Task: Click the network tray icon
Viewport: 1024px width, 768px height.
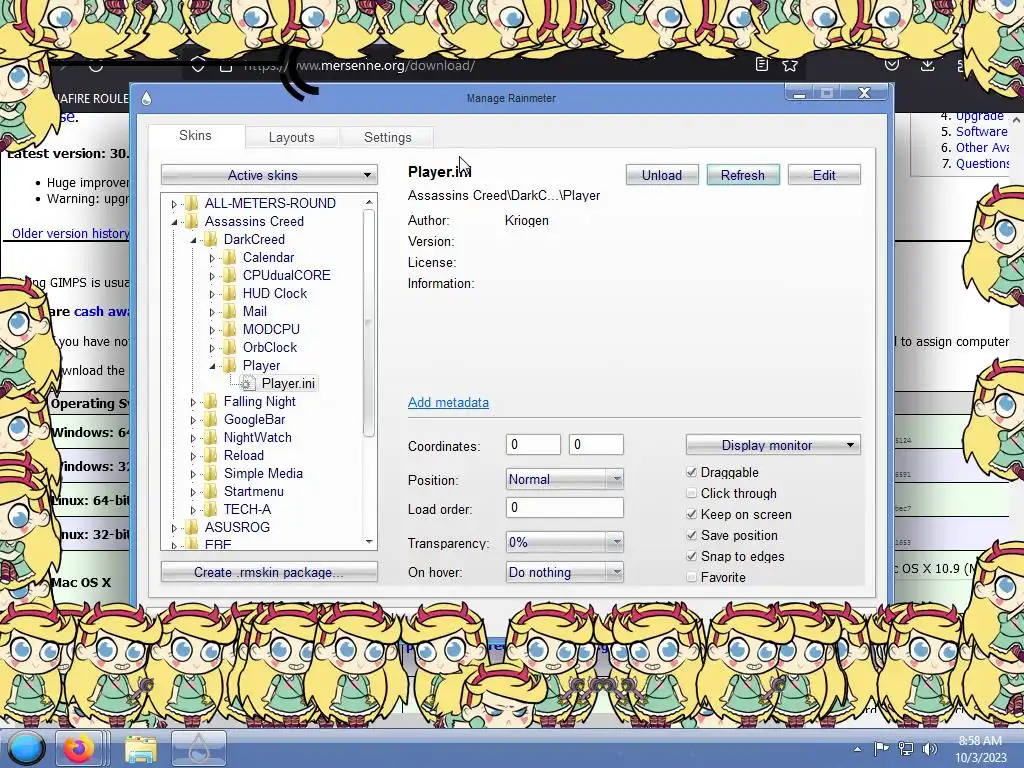Action: click(906, 749)
